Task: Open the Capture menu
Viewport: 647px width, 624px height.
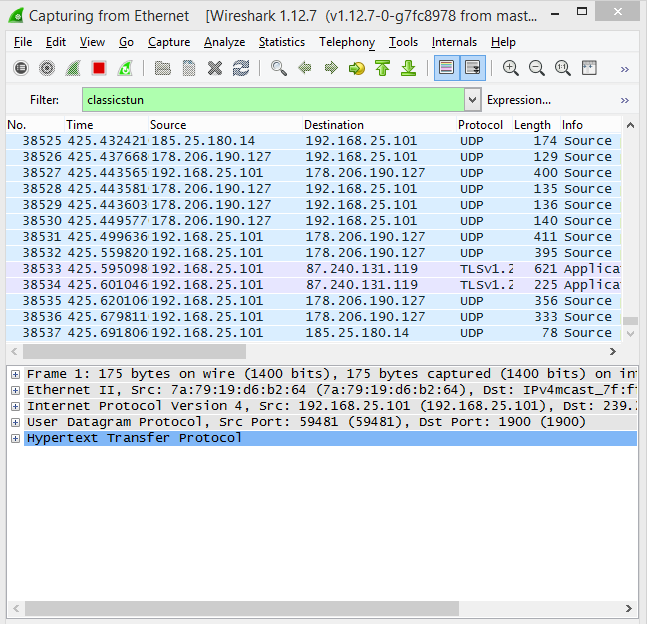Action: (169, 42)
